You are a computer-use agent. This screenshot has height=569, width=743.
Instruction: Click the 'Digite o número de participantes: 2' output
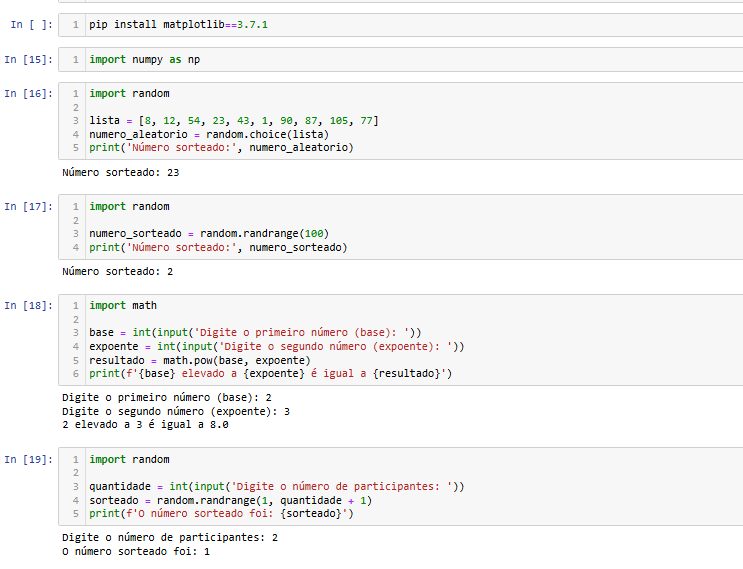[170, 538]
